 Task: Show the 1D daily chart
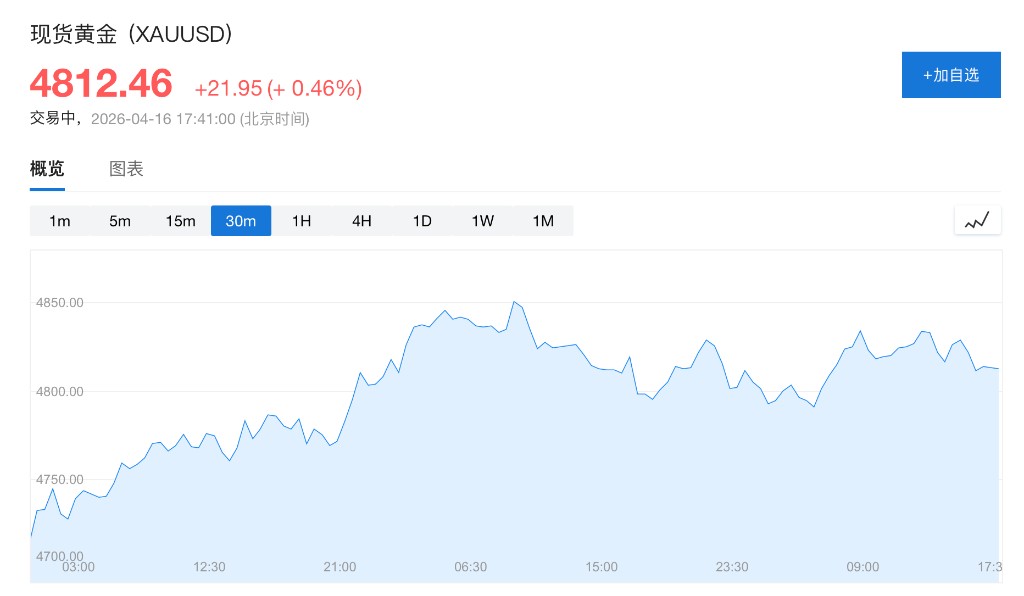pos(422,221)
